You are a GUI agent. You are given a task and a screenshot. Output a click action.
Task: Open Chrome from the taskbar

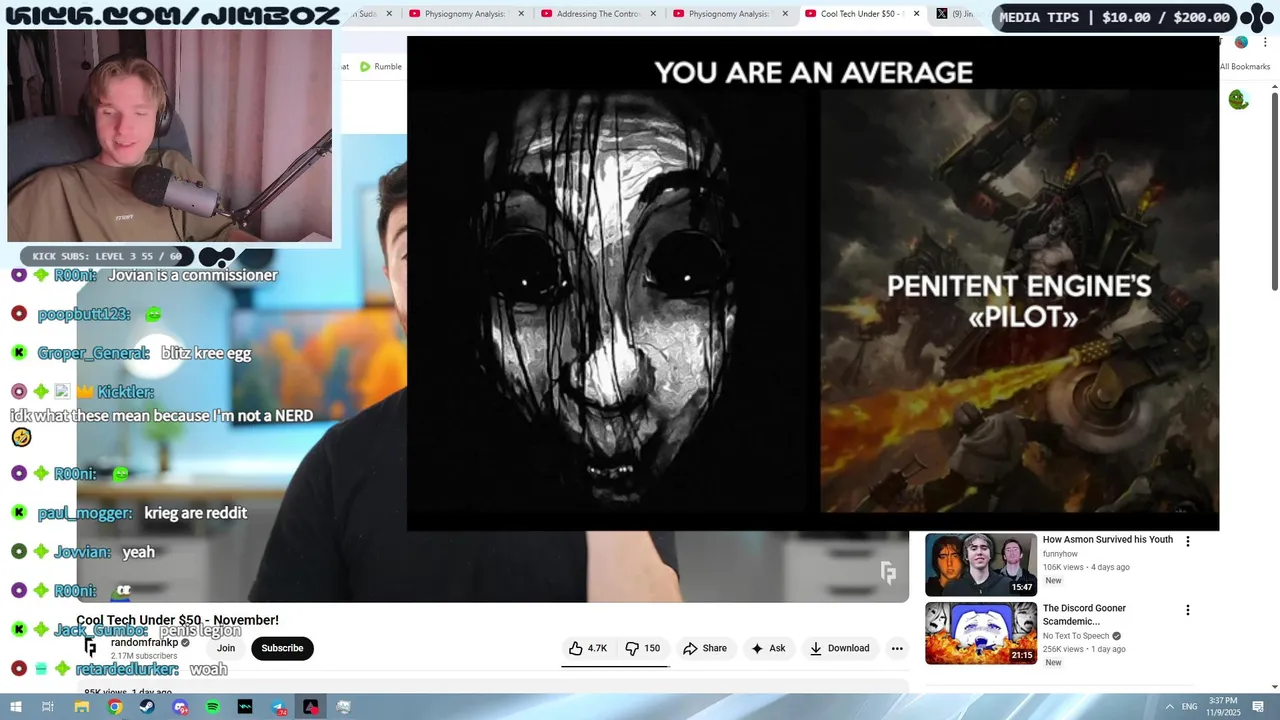(115, 707)
